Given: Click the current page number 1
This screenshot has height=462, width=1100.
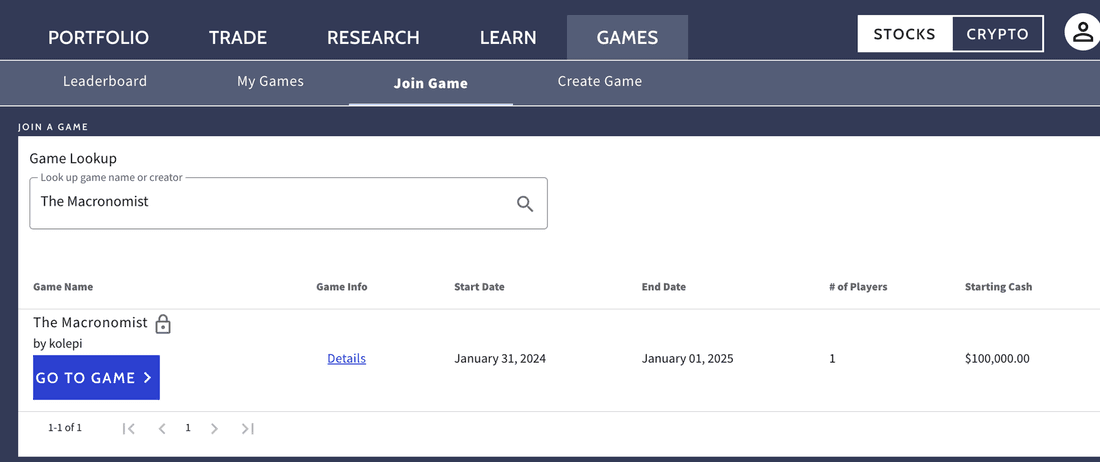Looking at the screenshot, I should click(188, 428).
